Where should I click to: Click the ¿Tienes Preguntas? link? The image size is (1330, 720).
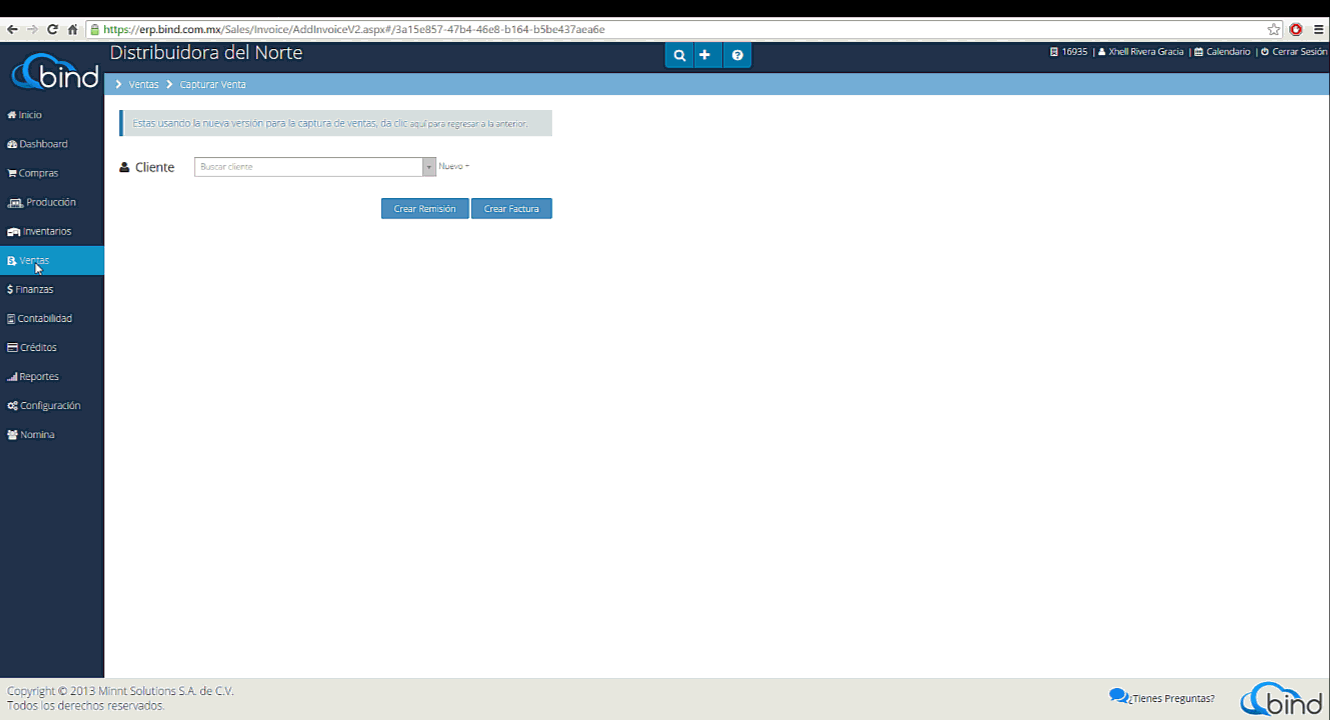pos(1173,698)
